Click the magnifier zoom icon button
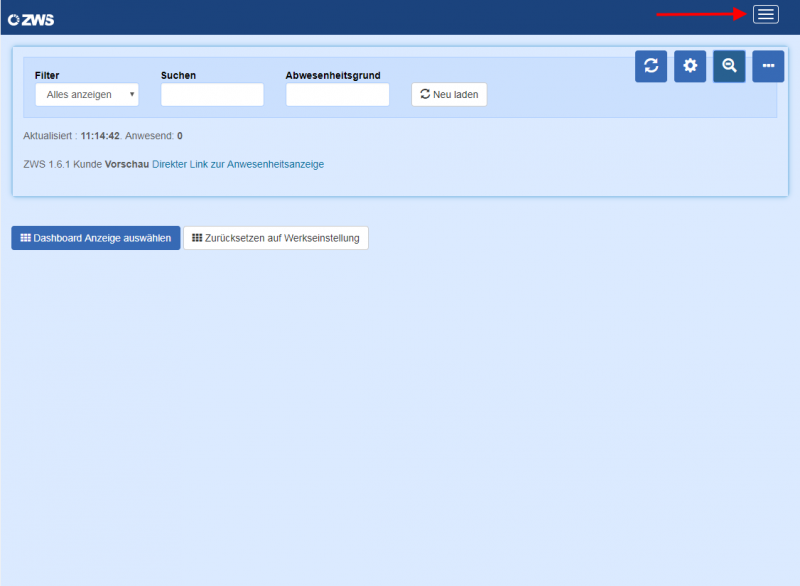Viewport: 800px width, 586px height. [x=729, y=66]
